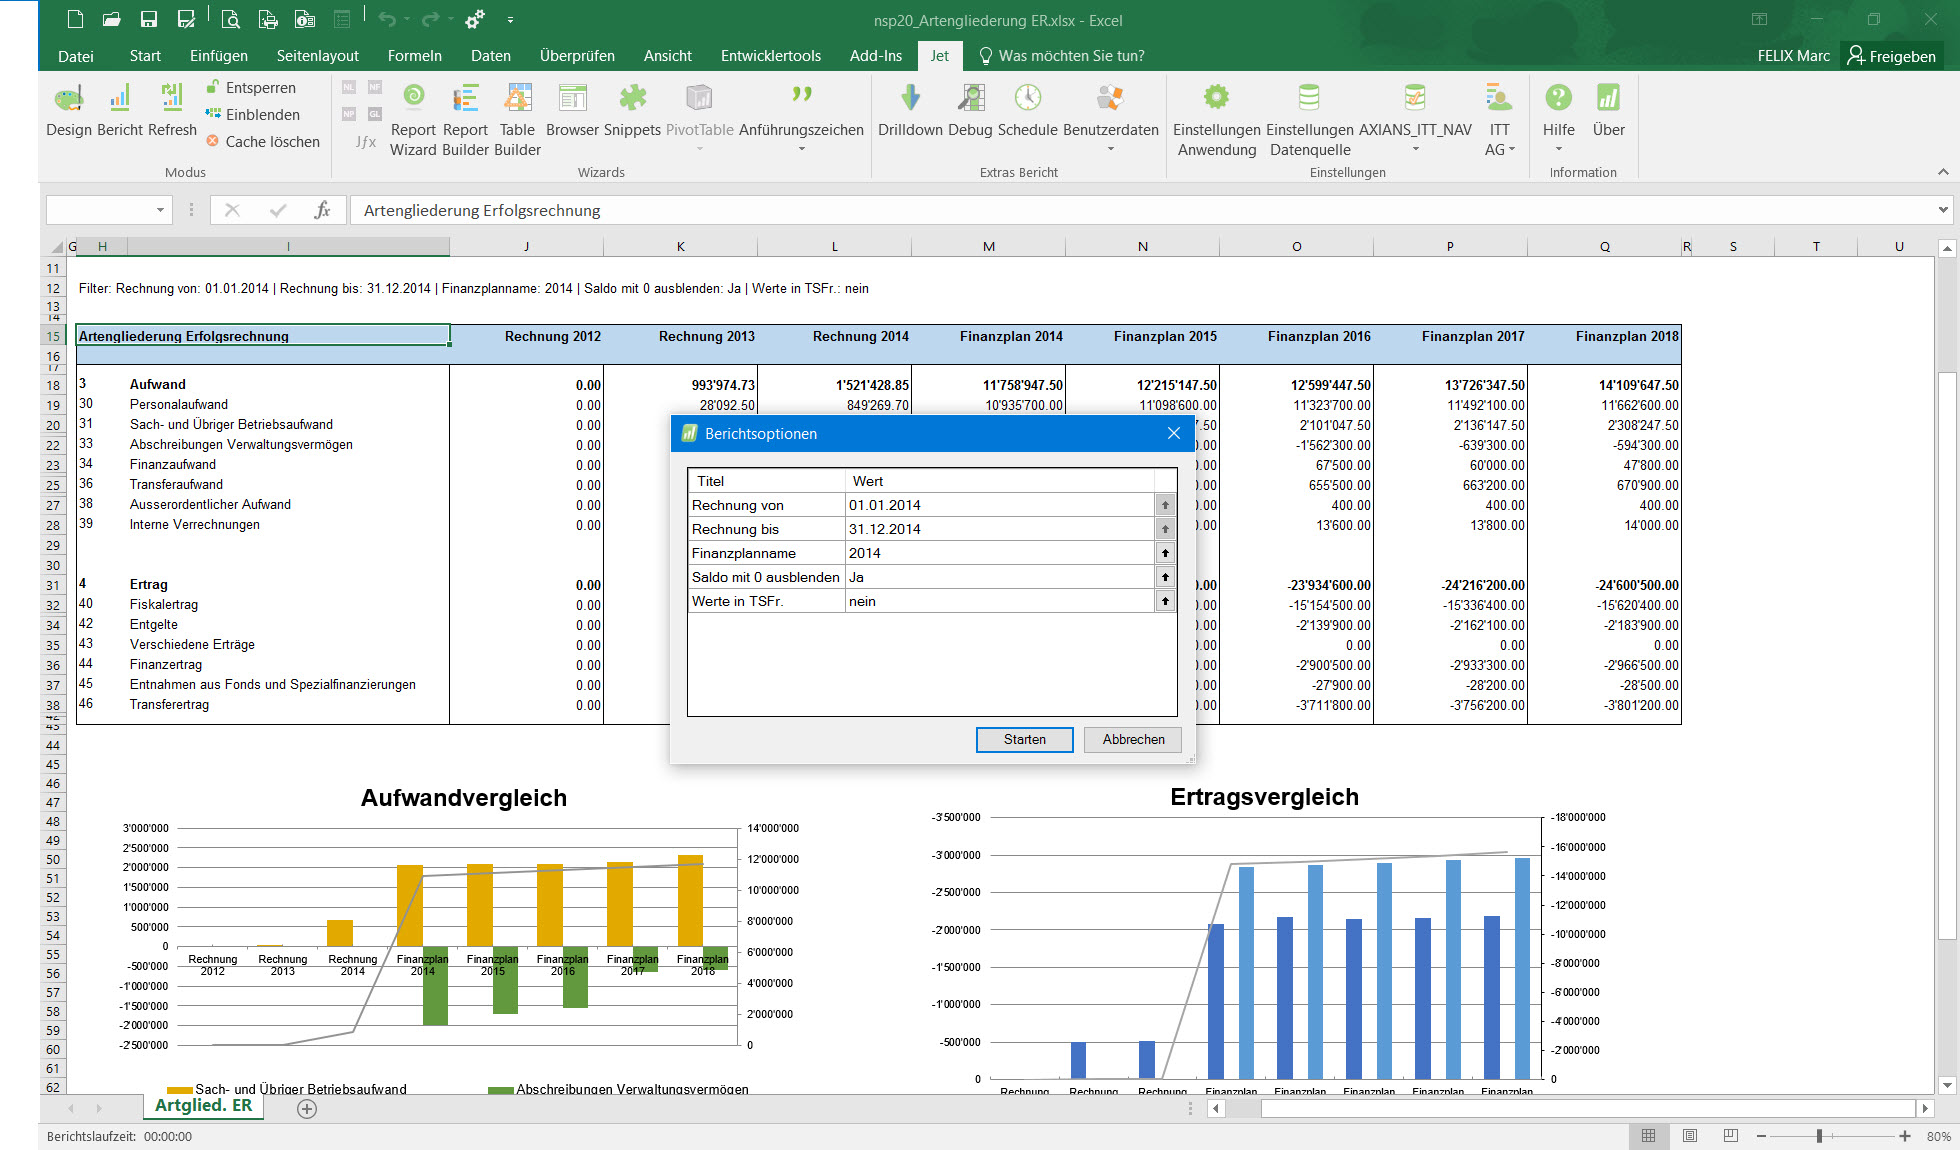This screenshot has width=1960, height=1150.
Task: Customize the quick access toolbar dropdown
Action: [x=510, y=19]
